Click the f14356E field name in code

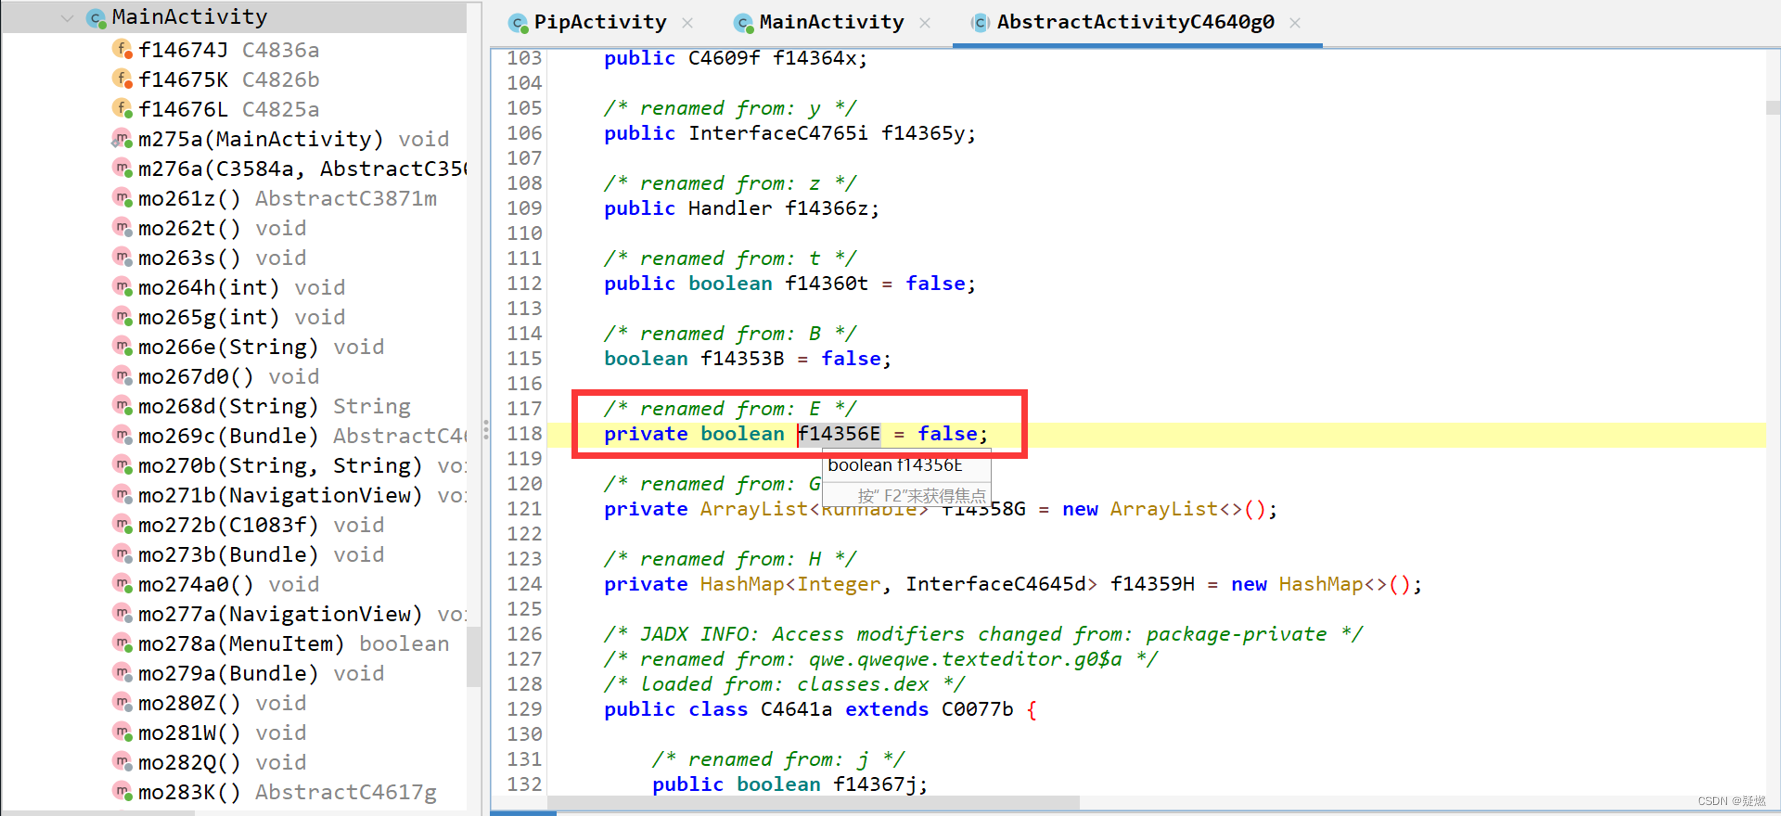click(839, 433)
